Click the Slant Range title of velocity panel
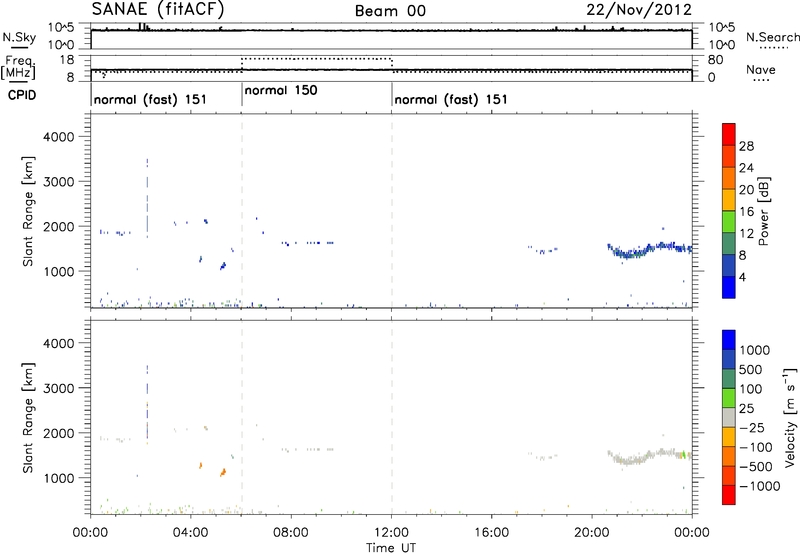 (28, 418)
